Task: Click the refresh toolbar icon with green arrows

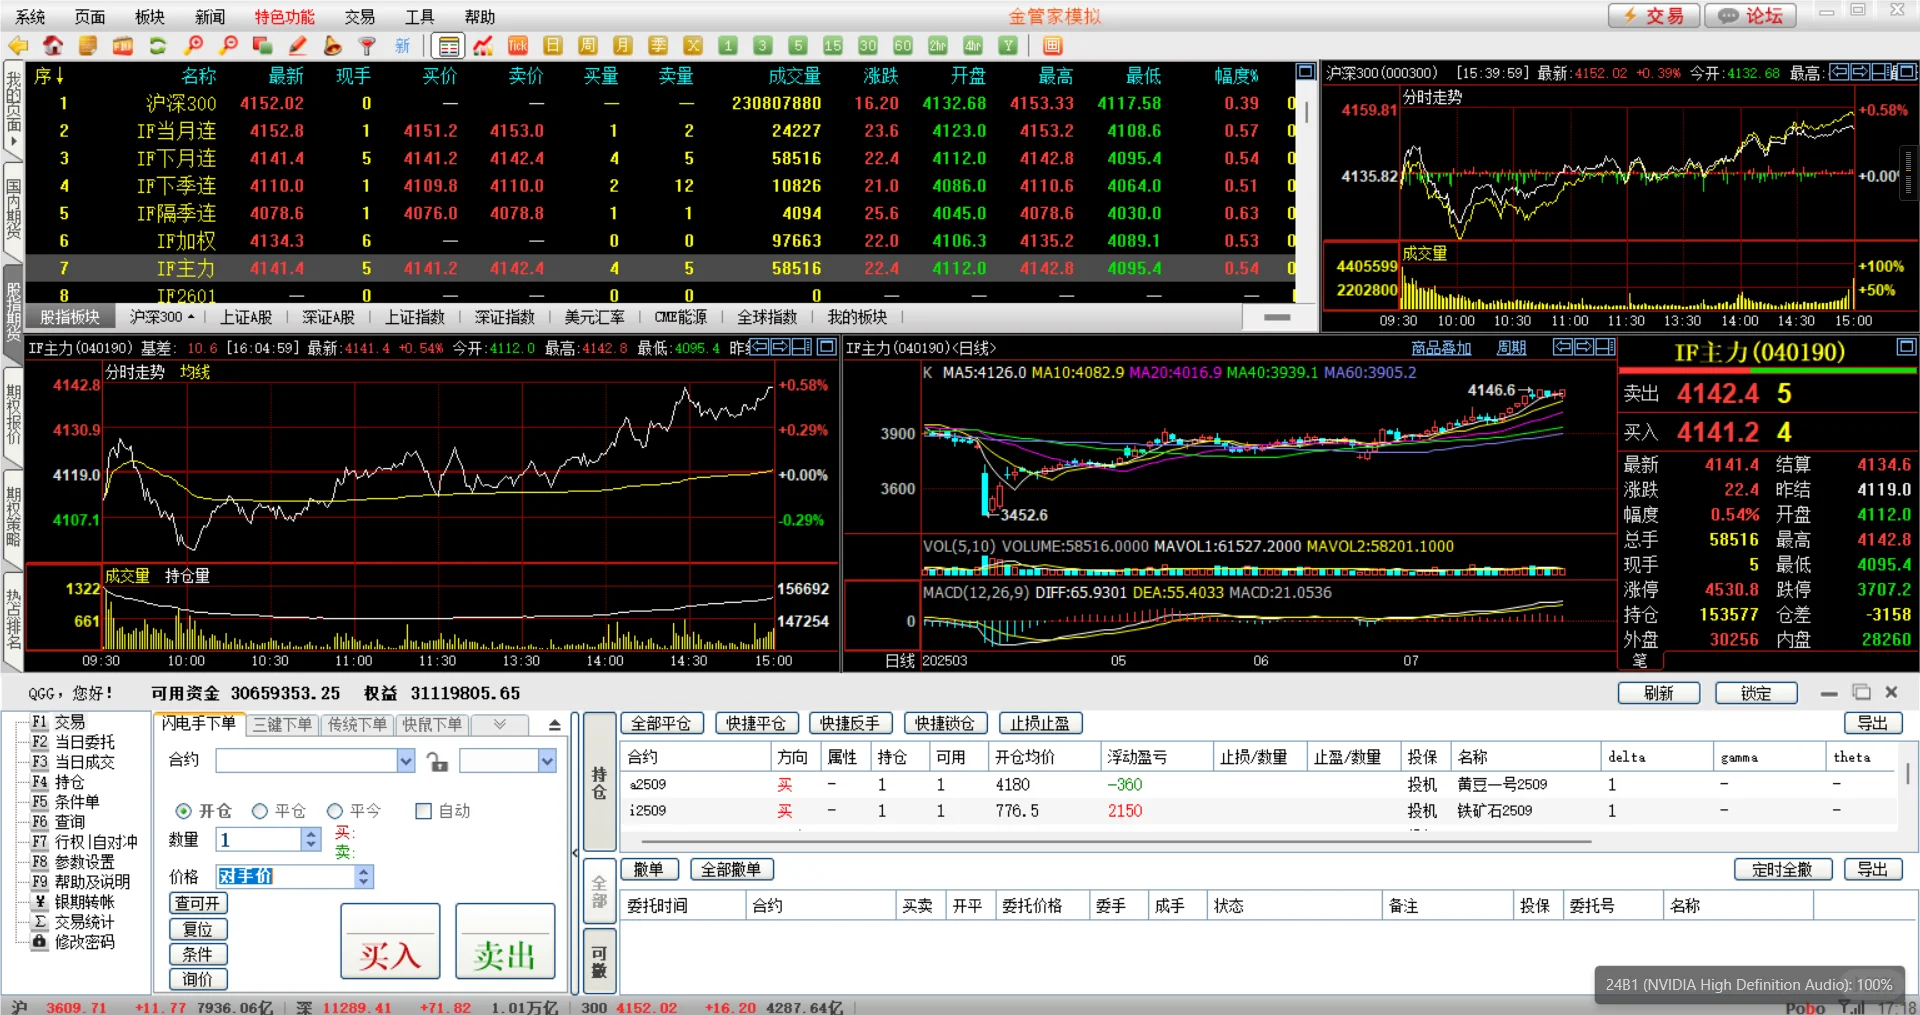Action: 158,46
